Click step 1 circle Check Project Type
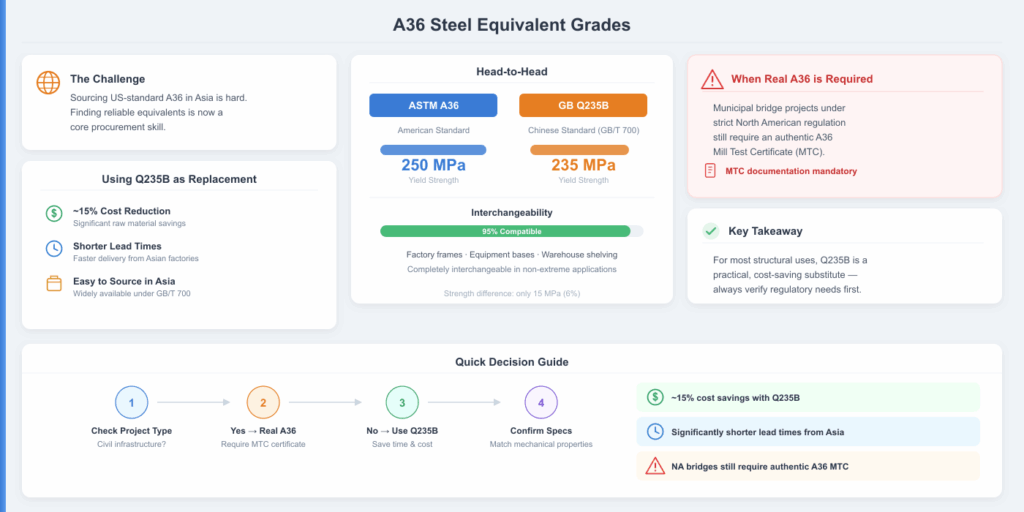This screenshot has width=1024, height=512. (x=131, y=402)
